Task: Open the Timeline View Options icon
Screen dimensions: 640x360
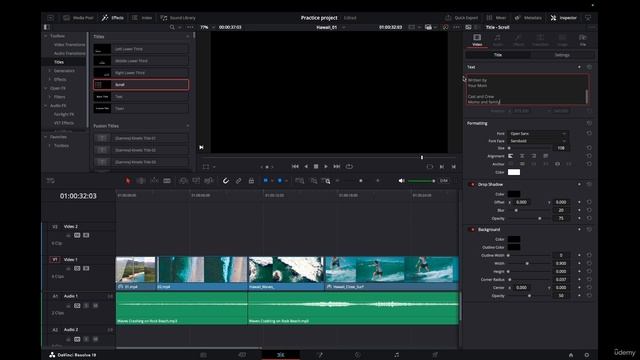Action: (x=51, y=180)
